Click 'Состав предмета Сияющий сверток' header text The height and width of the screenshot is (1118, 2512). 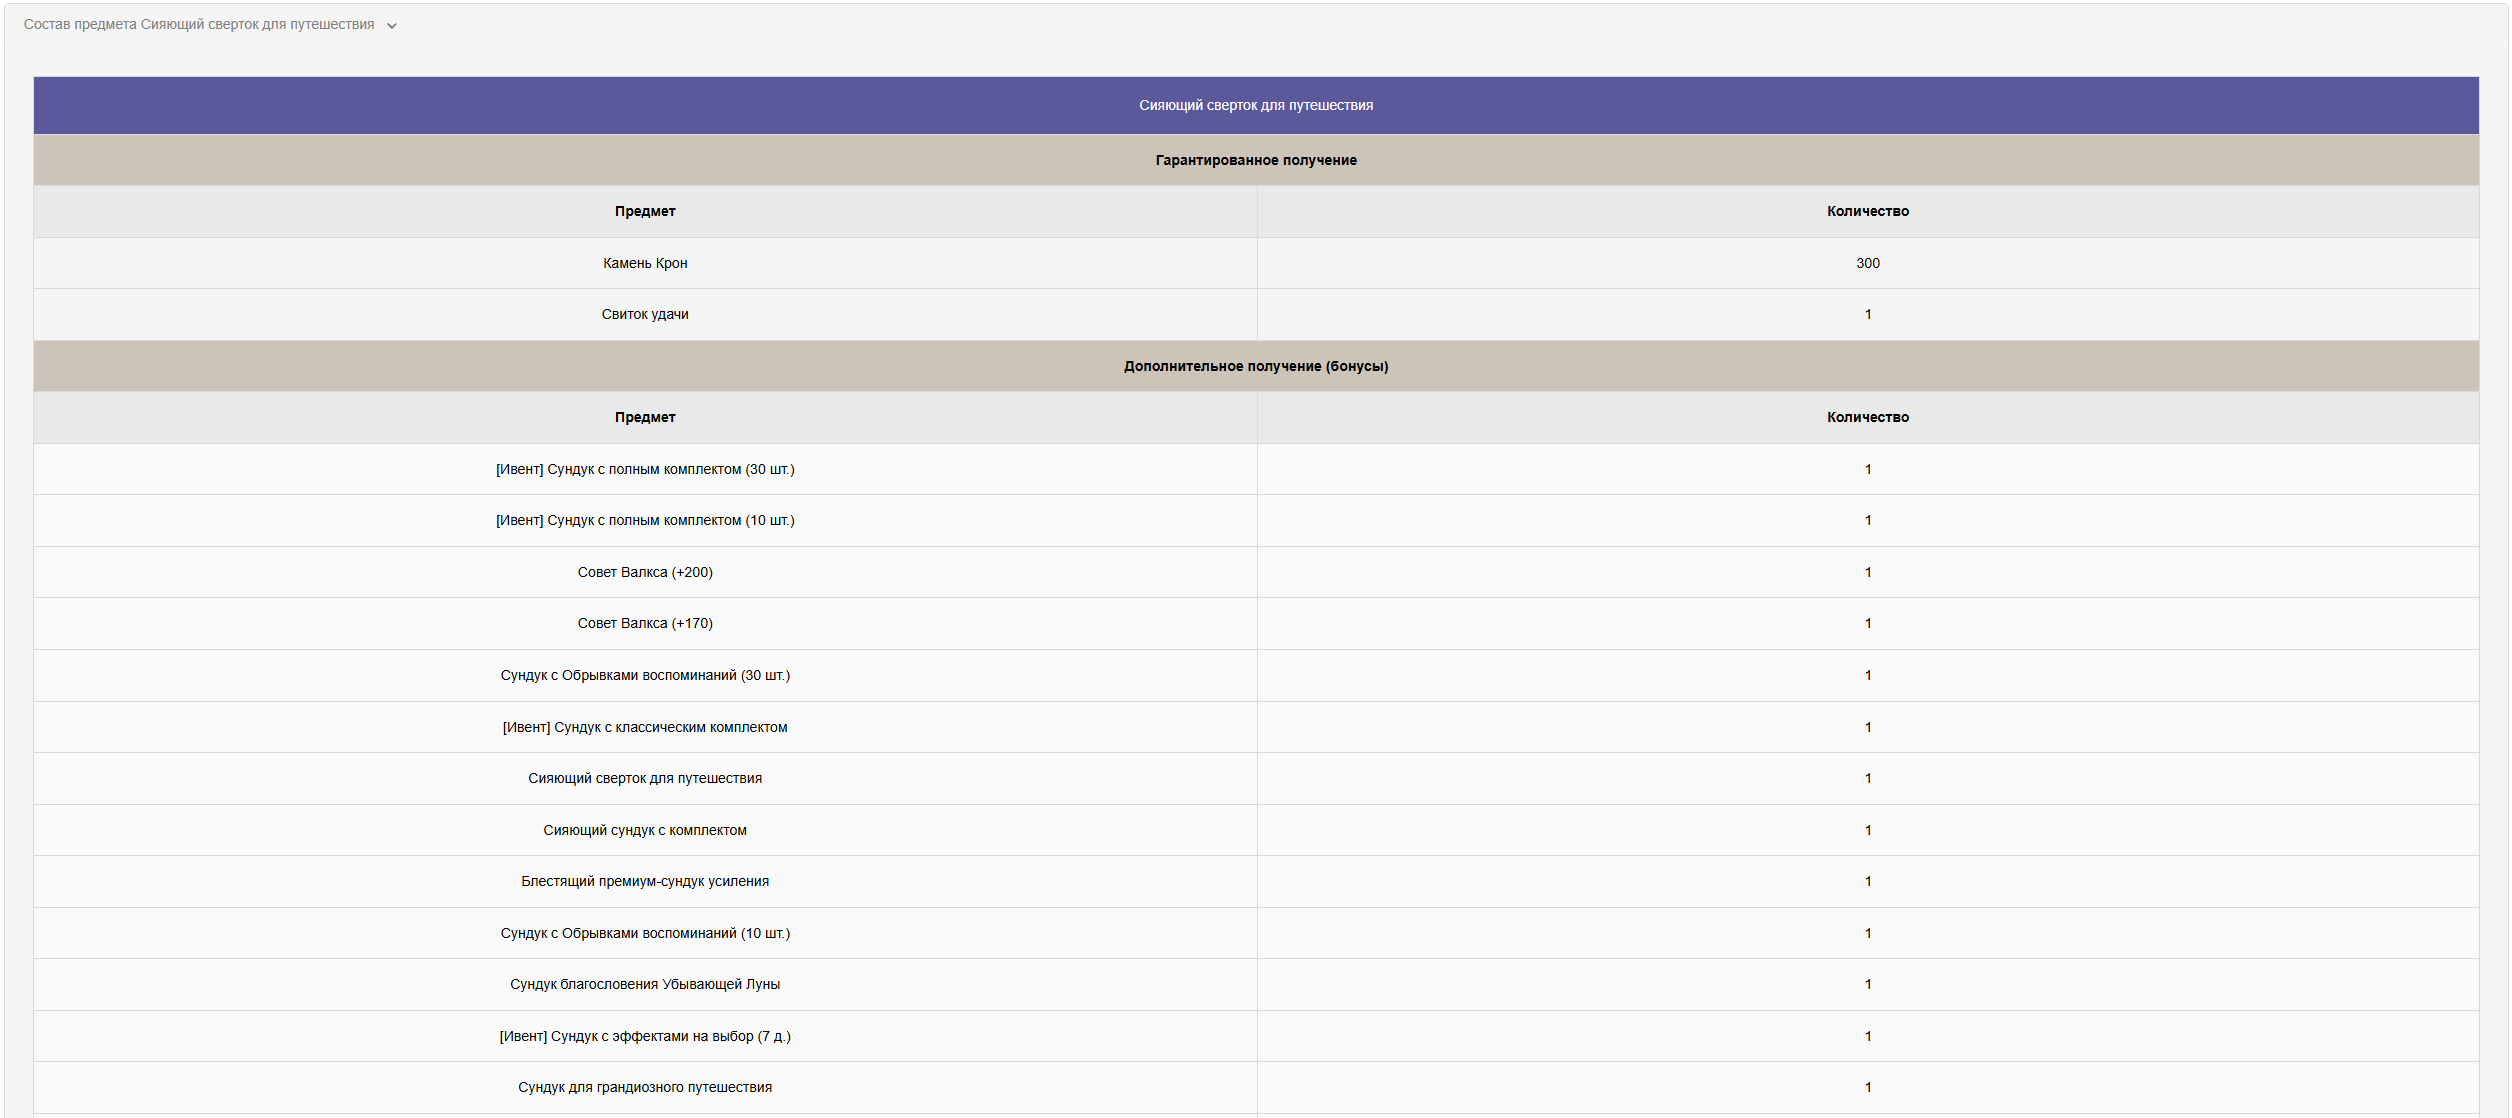(x=198, y=25)
